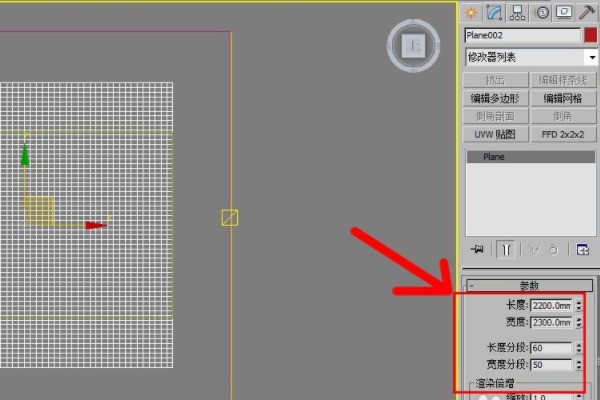Open the Display panel tab
The width and height of the screenshot is (600, 400).
pos(564,12)
